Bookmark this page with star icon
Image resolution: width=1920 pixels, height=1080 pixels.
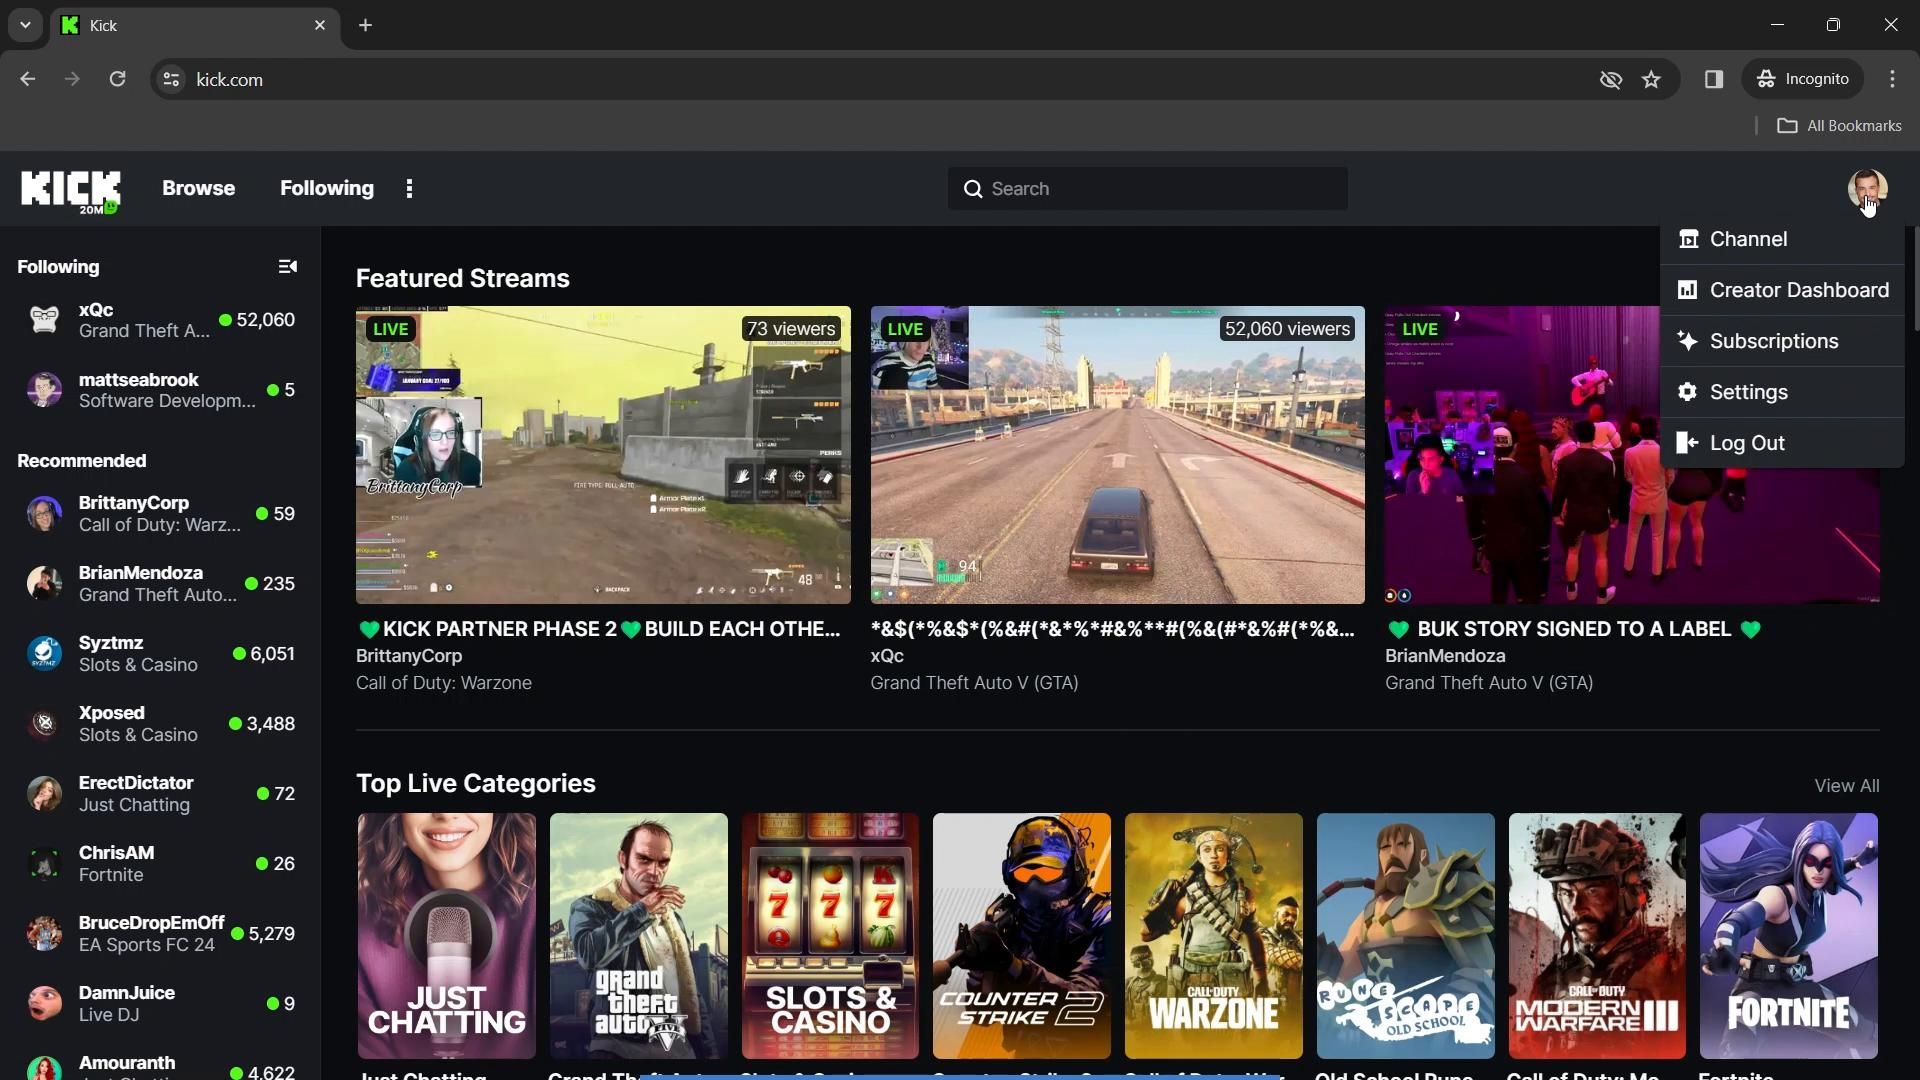1651,79
